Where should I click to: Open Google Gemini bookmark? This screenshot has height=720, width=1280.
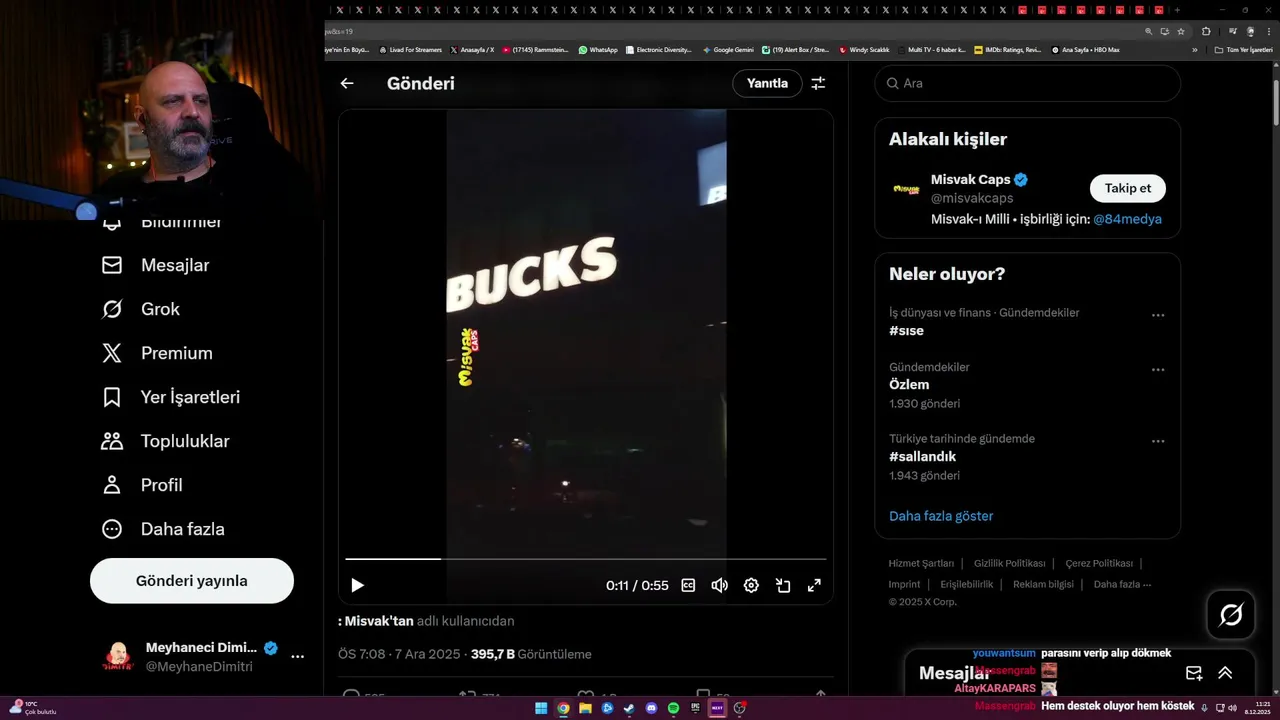point(728,49)
